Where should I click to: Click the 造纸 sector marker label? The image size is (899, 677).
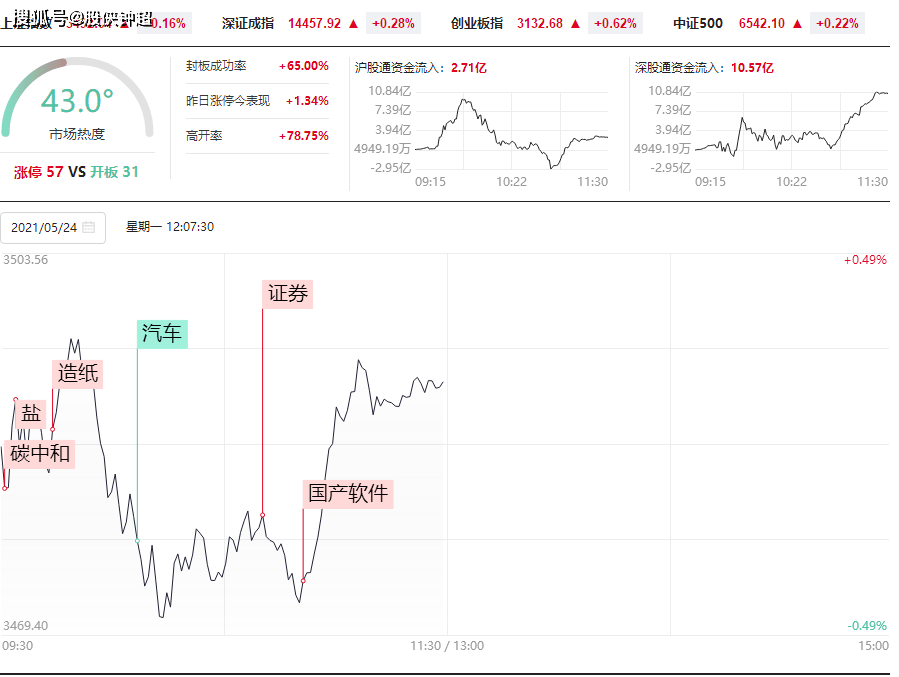78,373
